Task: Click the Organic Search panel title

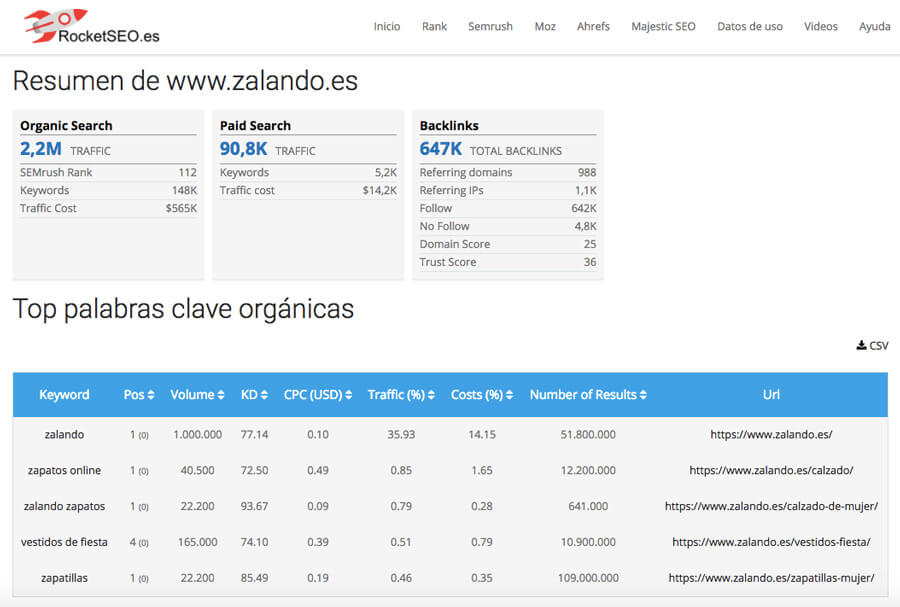Action: pos(66,126)
